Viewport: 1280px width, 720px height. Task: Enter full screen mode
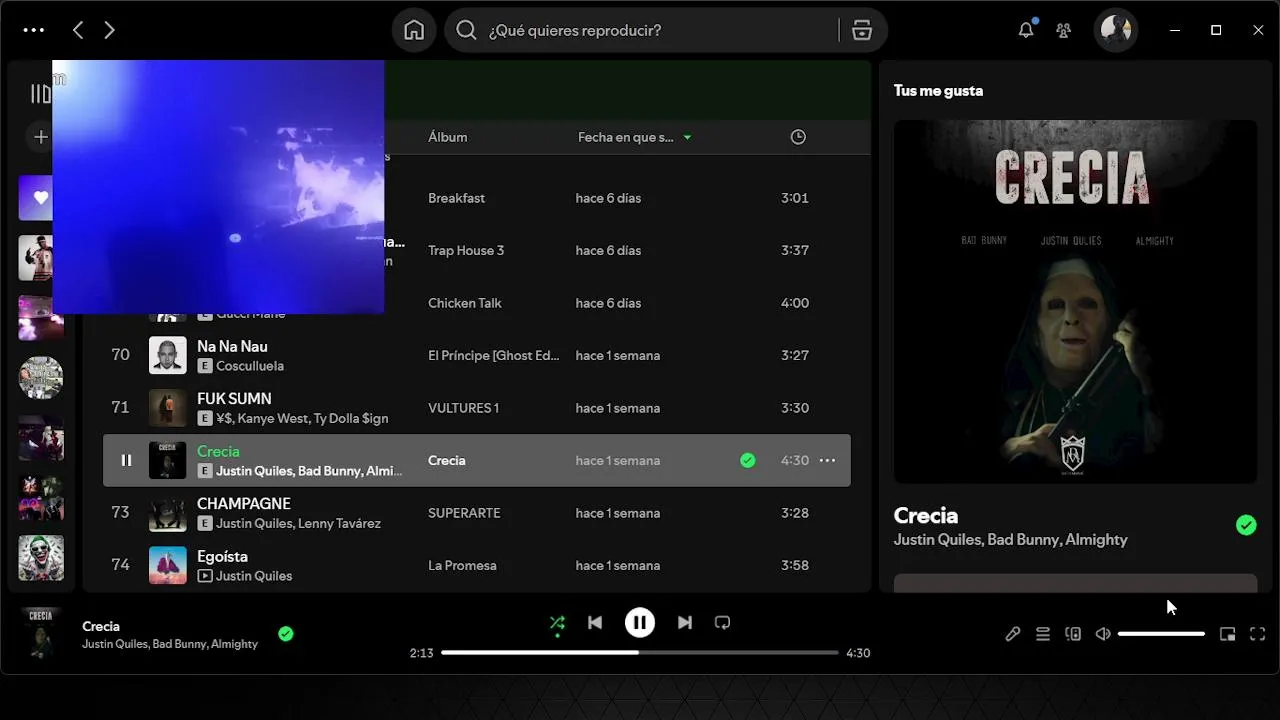coord(1258,634)
